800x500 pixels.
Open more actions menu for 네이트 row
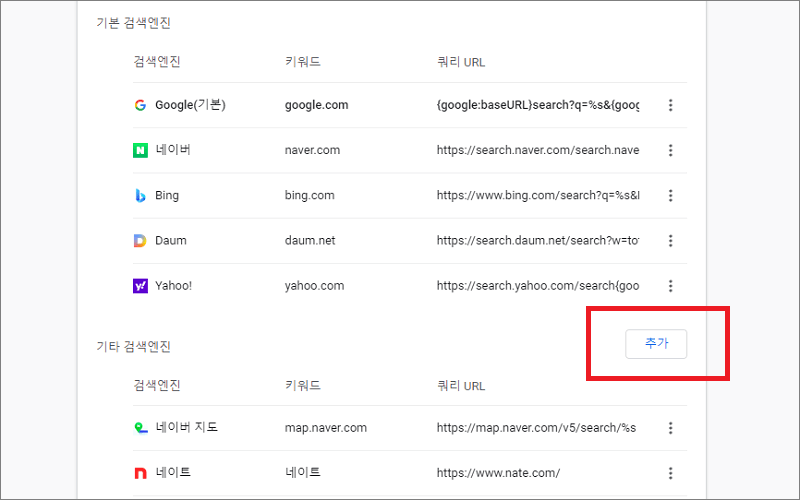click(670, 473)
